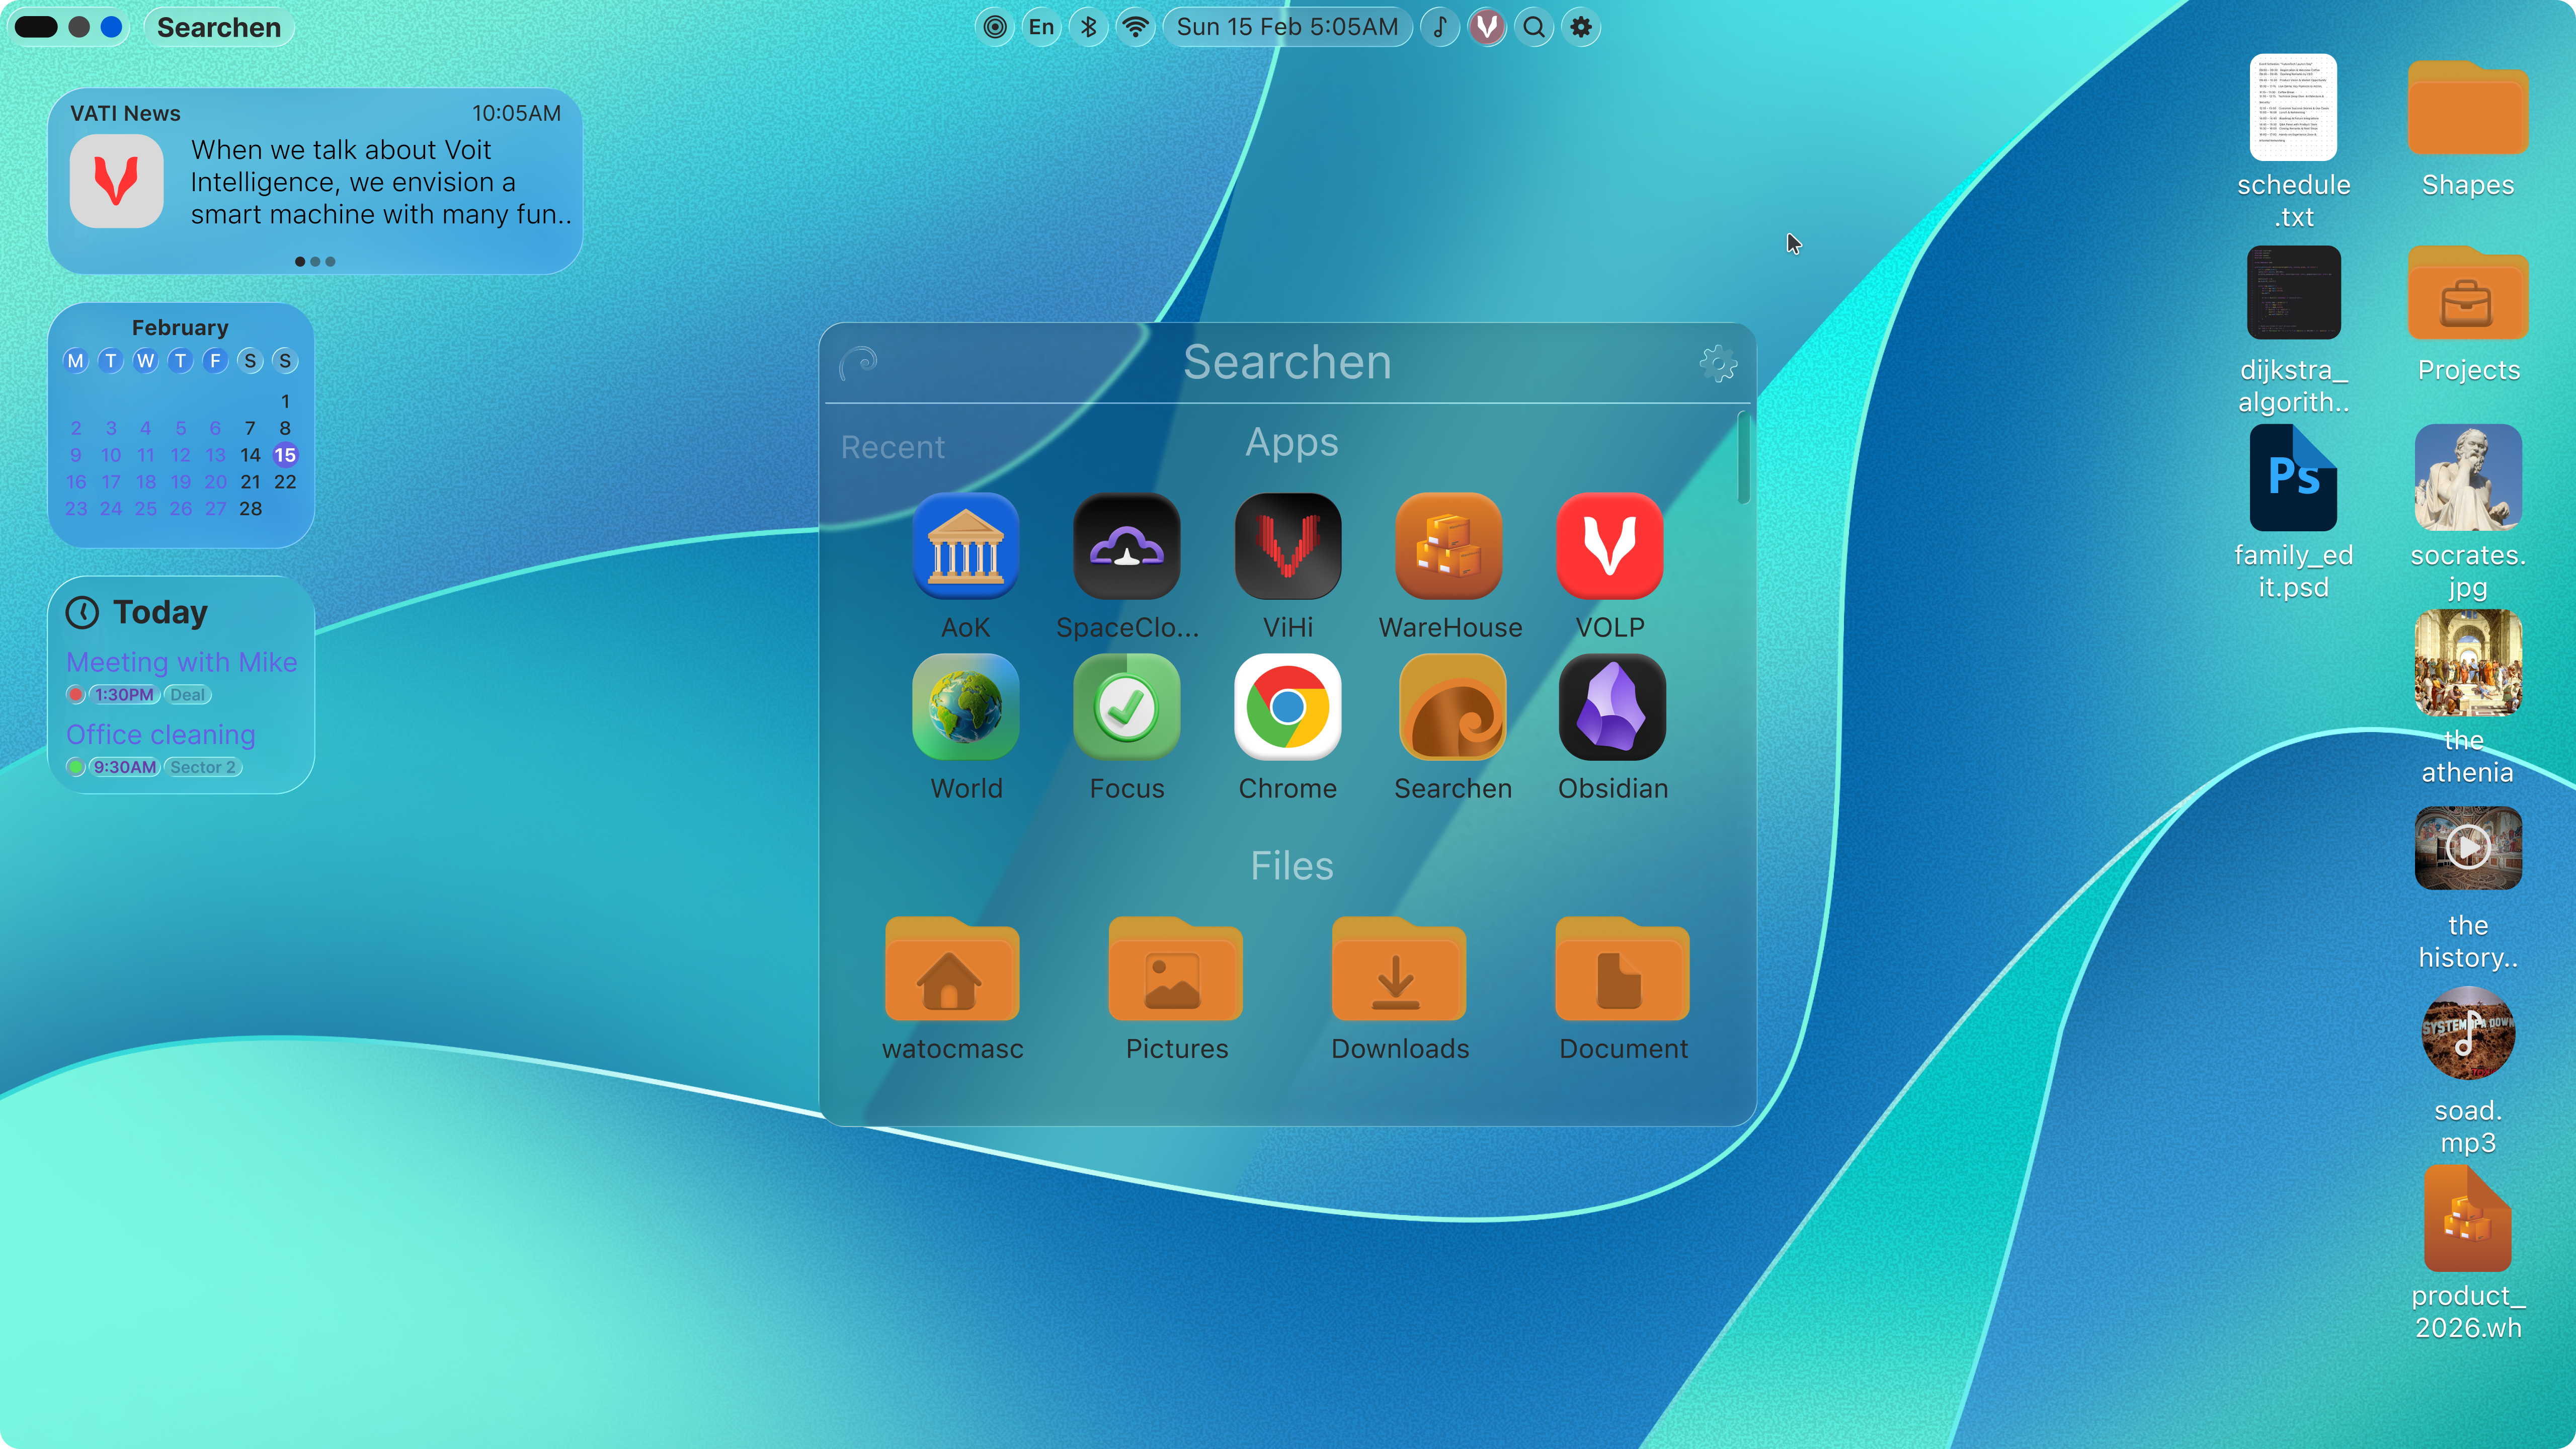Toggle the Wi-Fi status icon
The image size is (2576, 1449).
1135,27
